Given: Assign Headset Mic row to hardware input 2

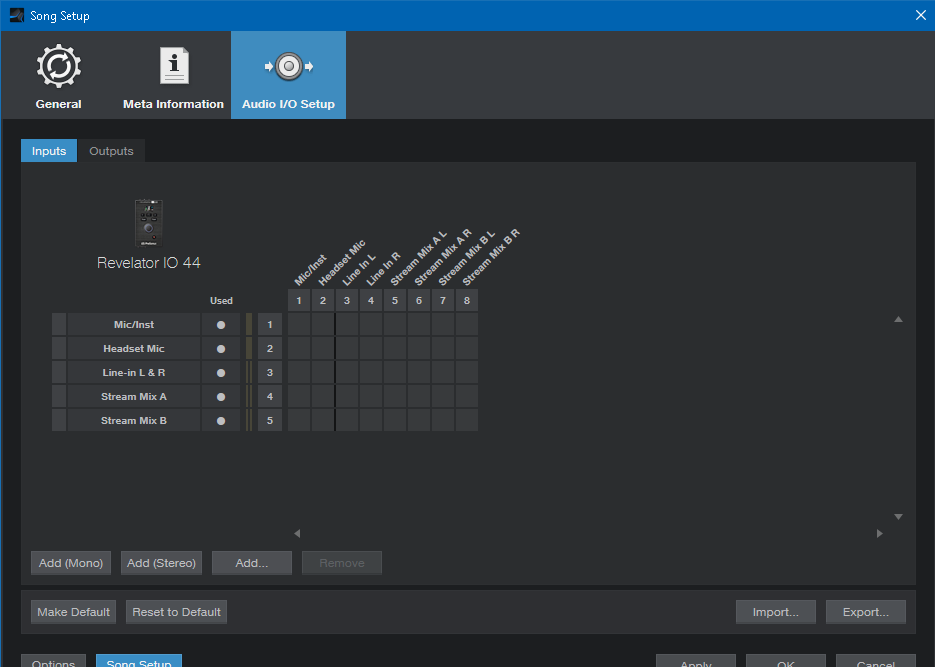Looking at the screenshot, I should pos(323,348).
